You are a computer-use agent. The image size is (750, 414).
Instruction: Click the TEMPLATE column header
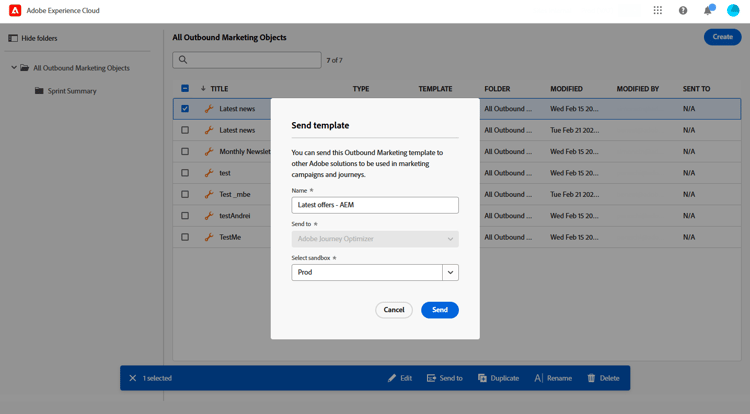point(435,88)
